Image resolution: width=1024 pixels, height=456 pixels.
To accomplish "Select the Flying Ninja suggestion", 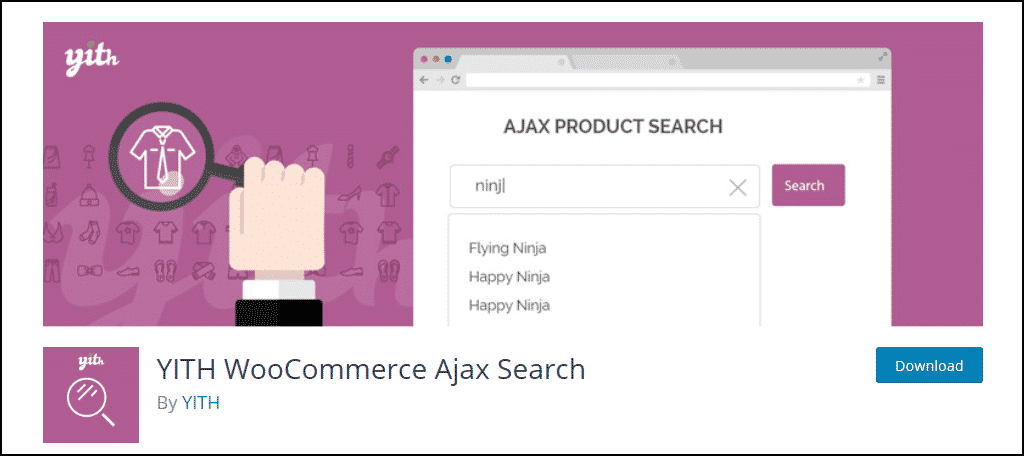I will 507,248.
